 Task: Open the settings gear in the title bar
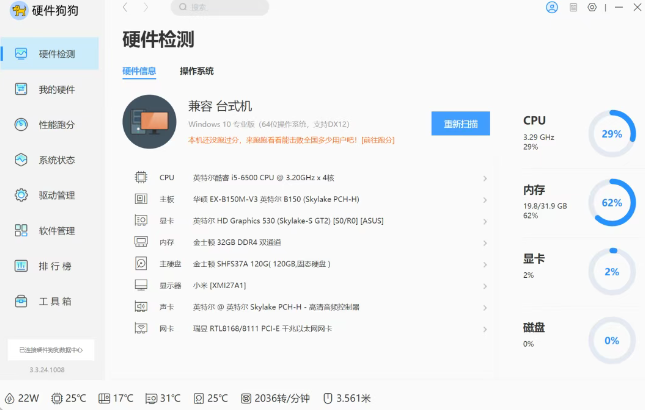click(x=592, y=7)
